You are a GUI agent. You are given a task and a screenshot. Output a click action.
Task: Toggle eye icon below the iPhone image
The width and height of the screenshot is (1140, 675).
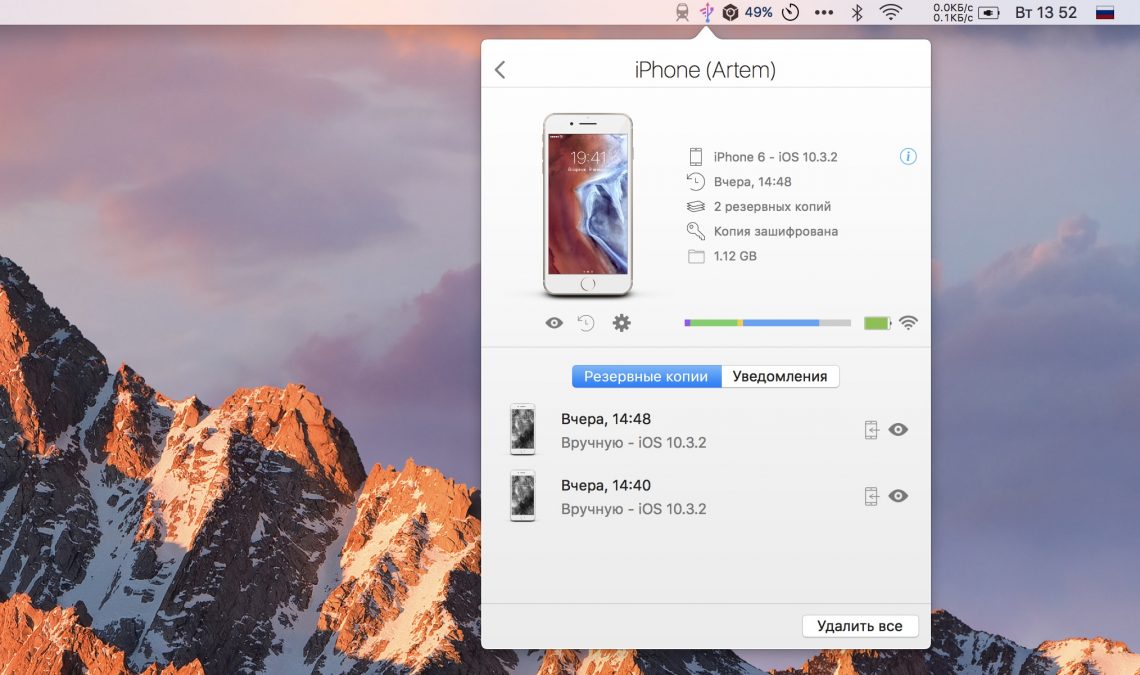tap(554, 323)
